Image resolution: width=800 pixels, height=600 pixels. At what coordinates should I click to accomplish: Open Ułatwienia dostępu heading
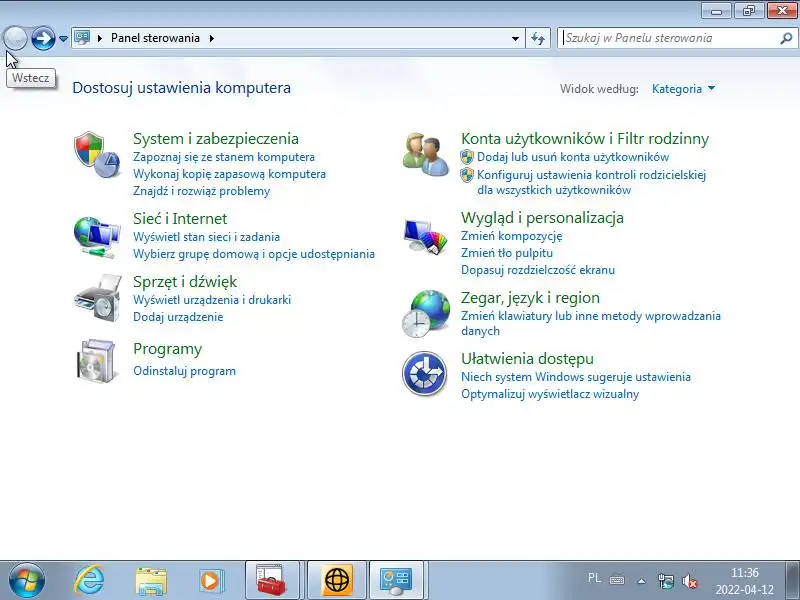point(527,359)
